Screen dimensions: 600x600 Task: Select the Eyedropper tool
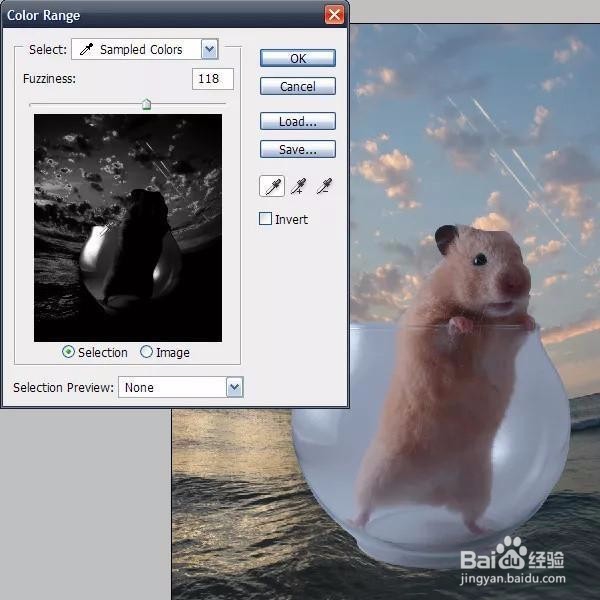(x=272, y=186)
